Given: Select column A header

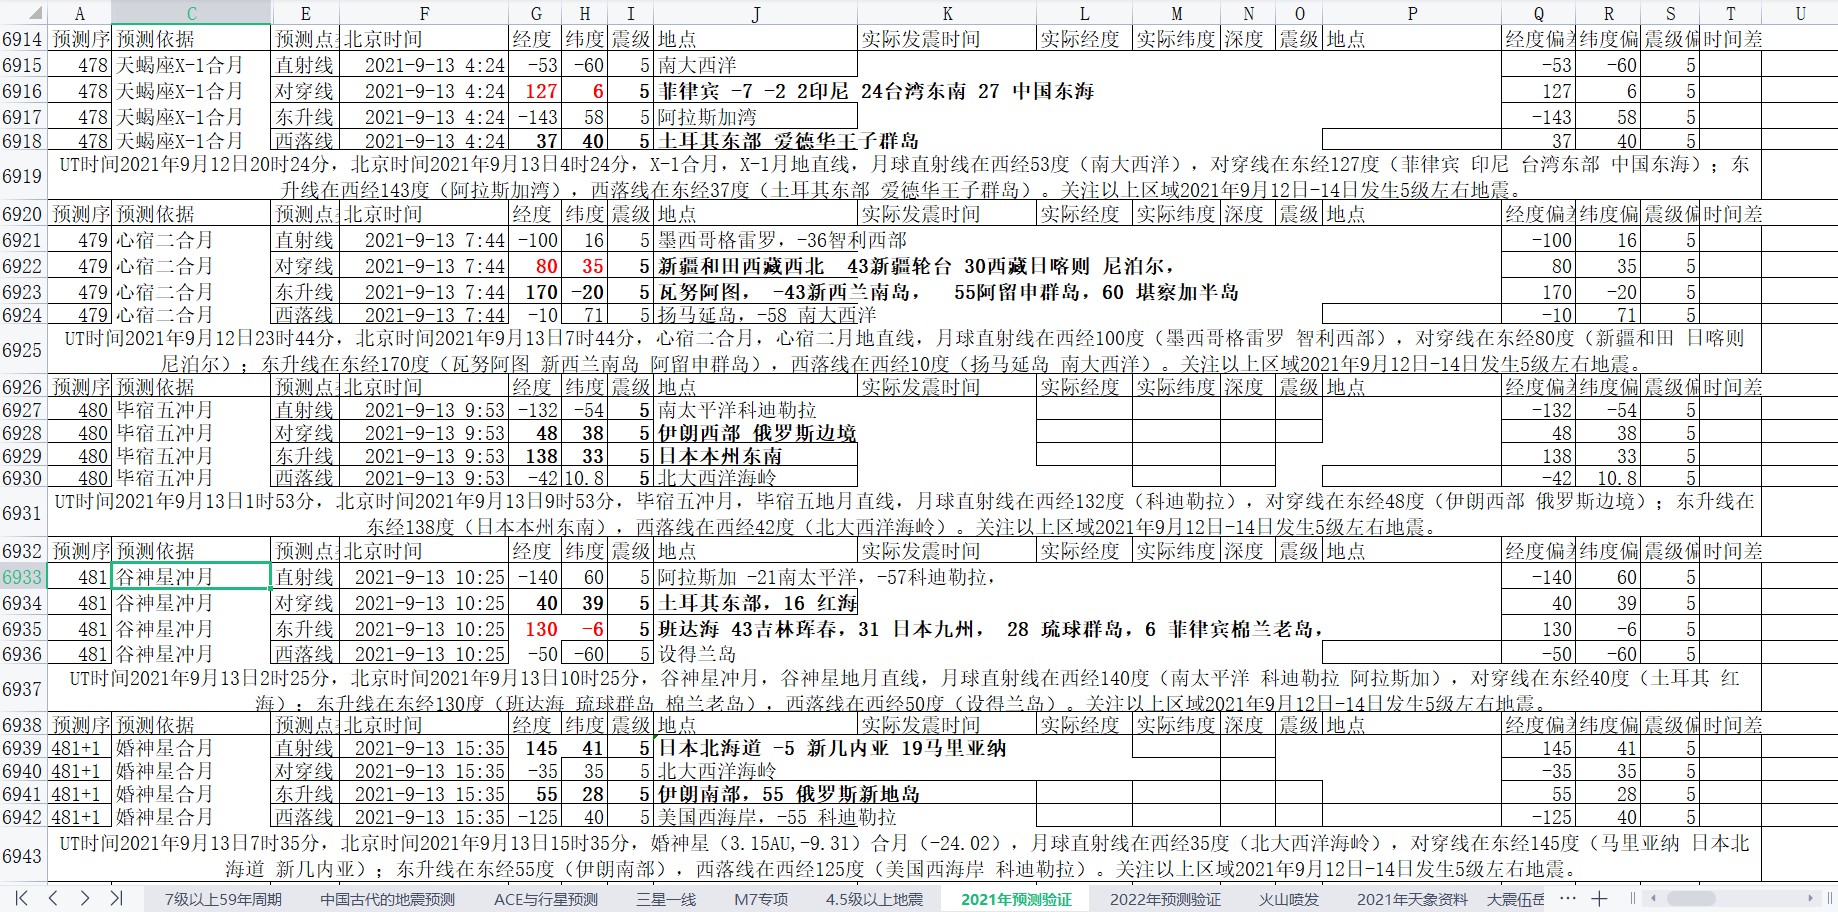Looking at the screenshot, I should pyautogui.click(x=80, y=13).
